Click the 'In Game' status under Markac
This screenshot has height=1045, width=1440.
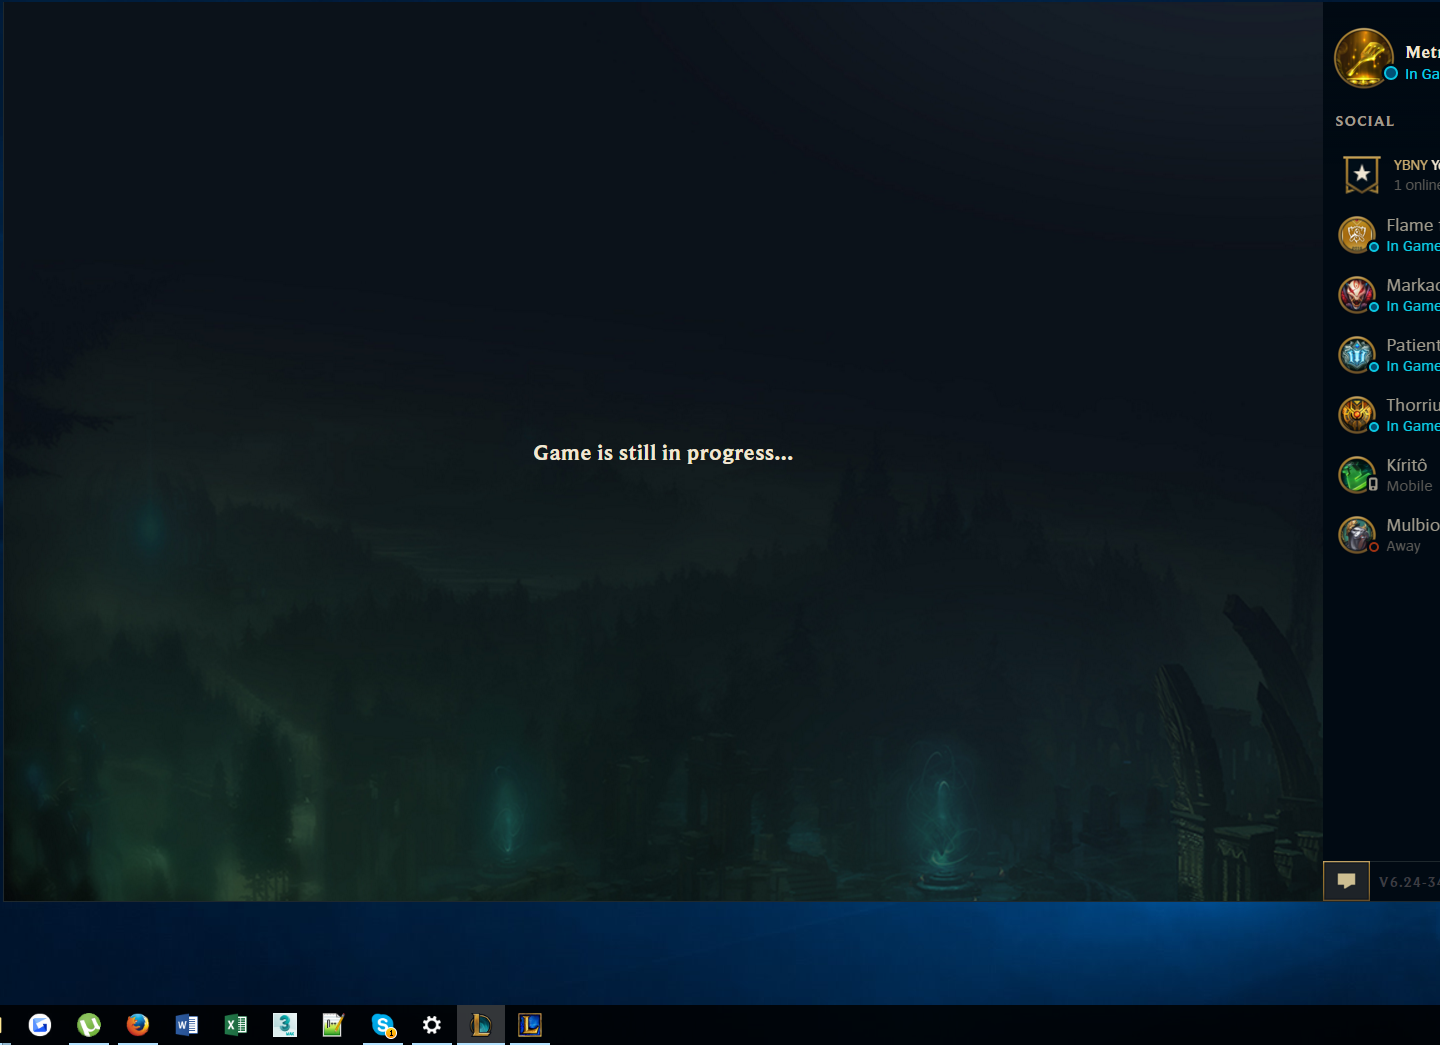(x=1413, y=306)
